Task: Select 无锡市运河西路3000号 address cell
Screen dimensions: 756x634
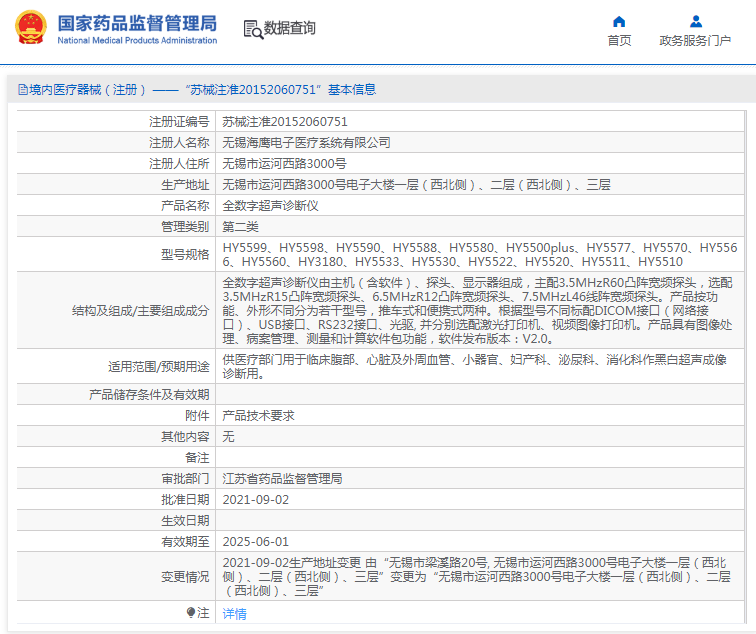Action: [x=480, y=163]
